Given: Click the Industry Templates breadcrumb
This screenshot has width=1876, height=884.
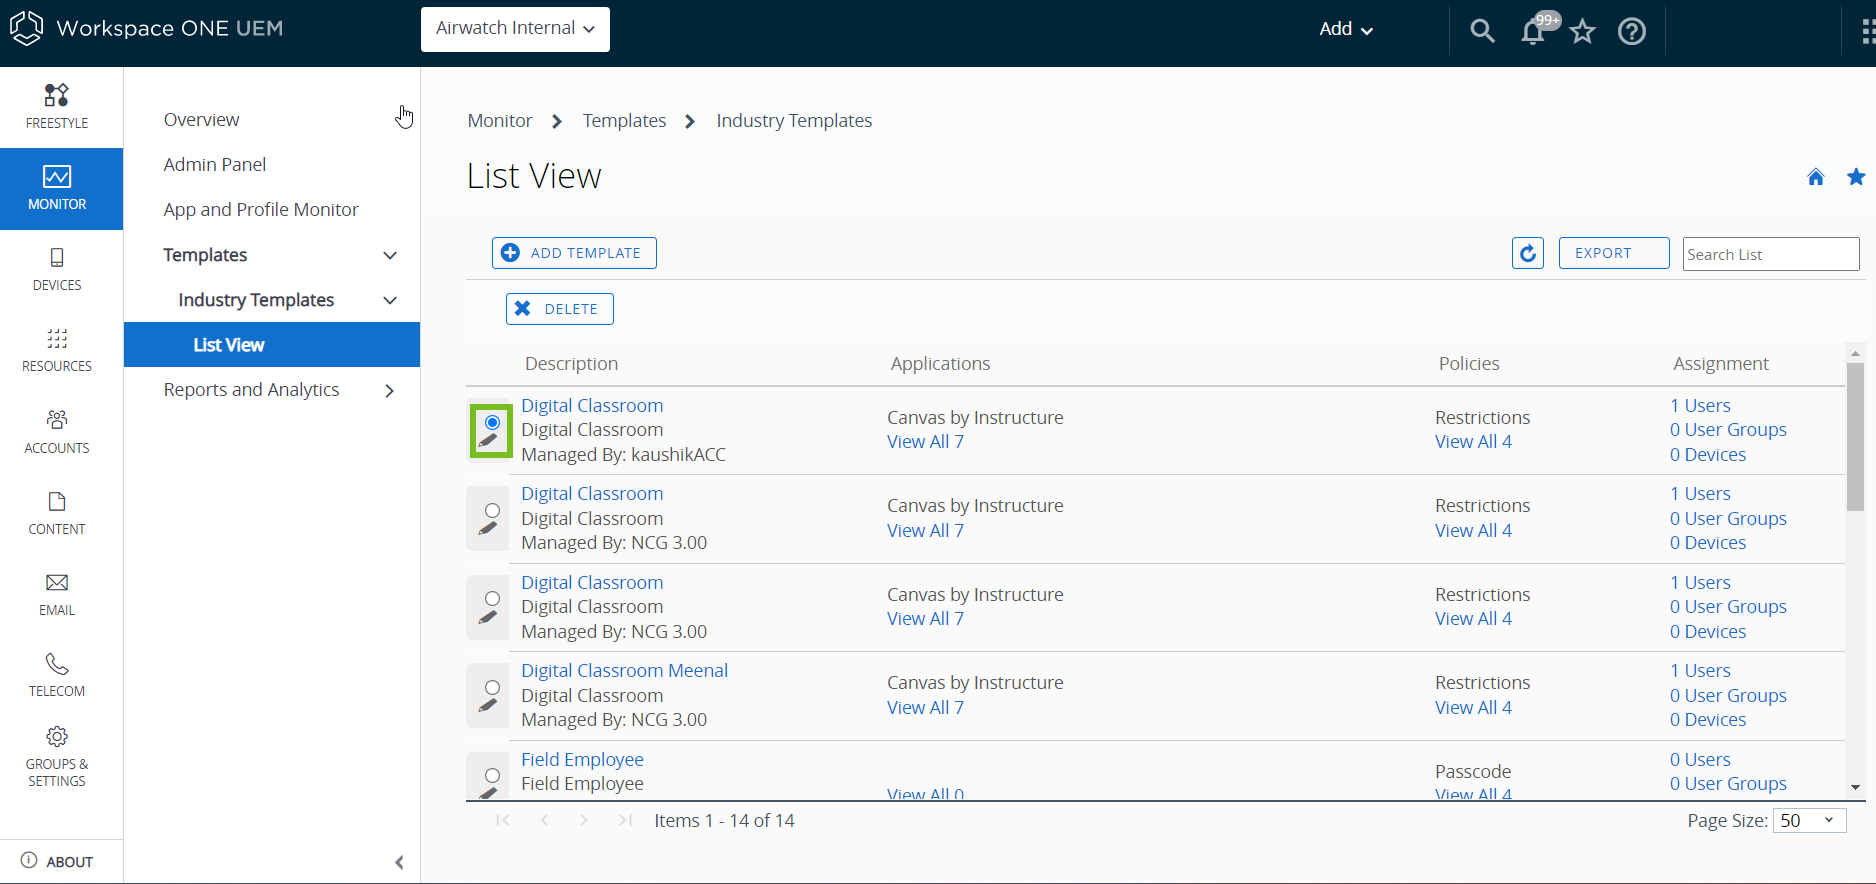Looking at the screenshot, I should click(x=794, y=120).
